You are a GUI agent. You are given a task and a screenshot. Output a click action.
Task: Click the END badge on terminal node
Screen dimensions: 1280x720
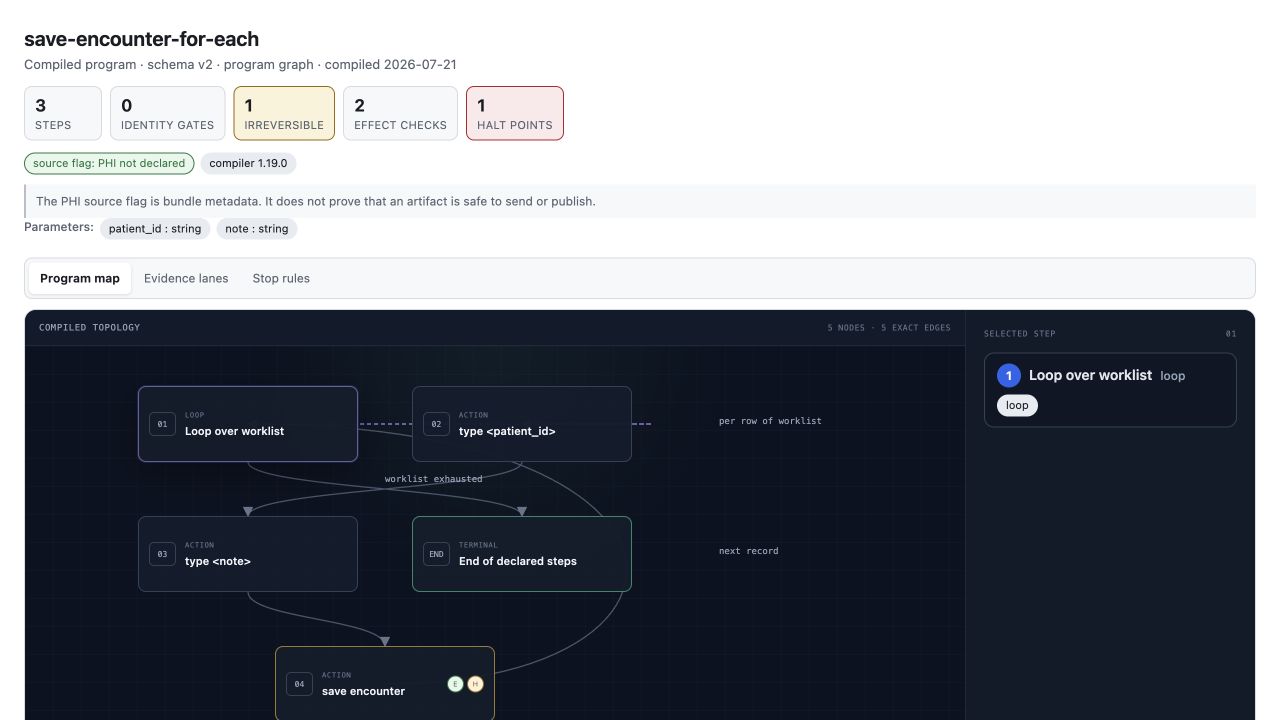pyautogui.click(x=436, y=554)
